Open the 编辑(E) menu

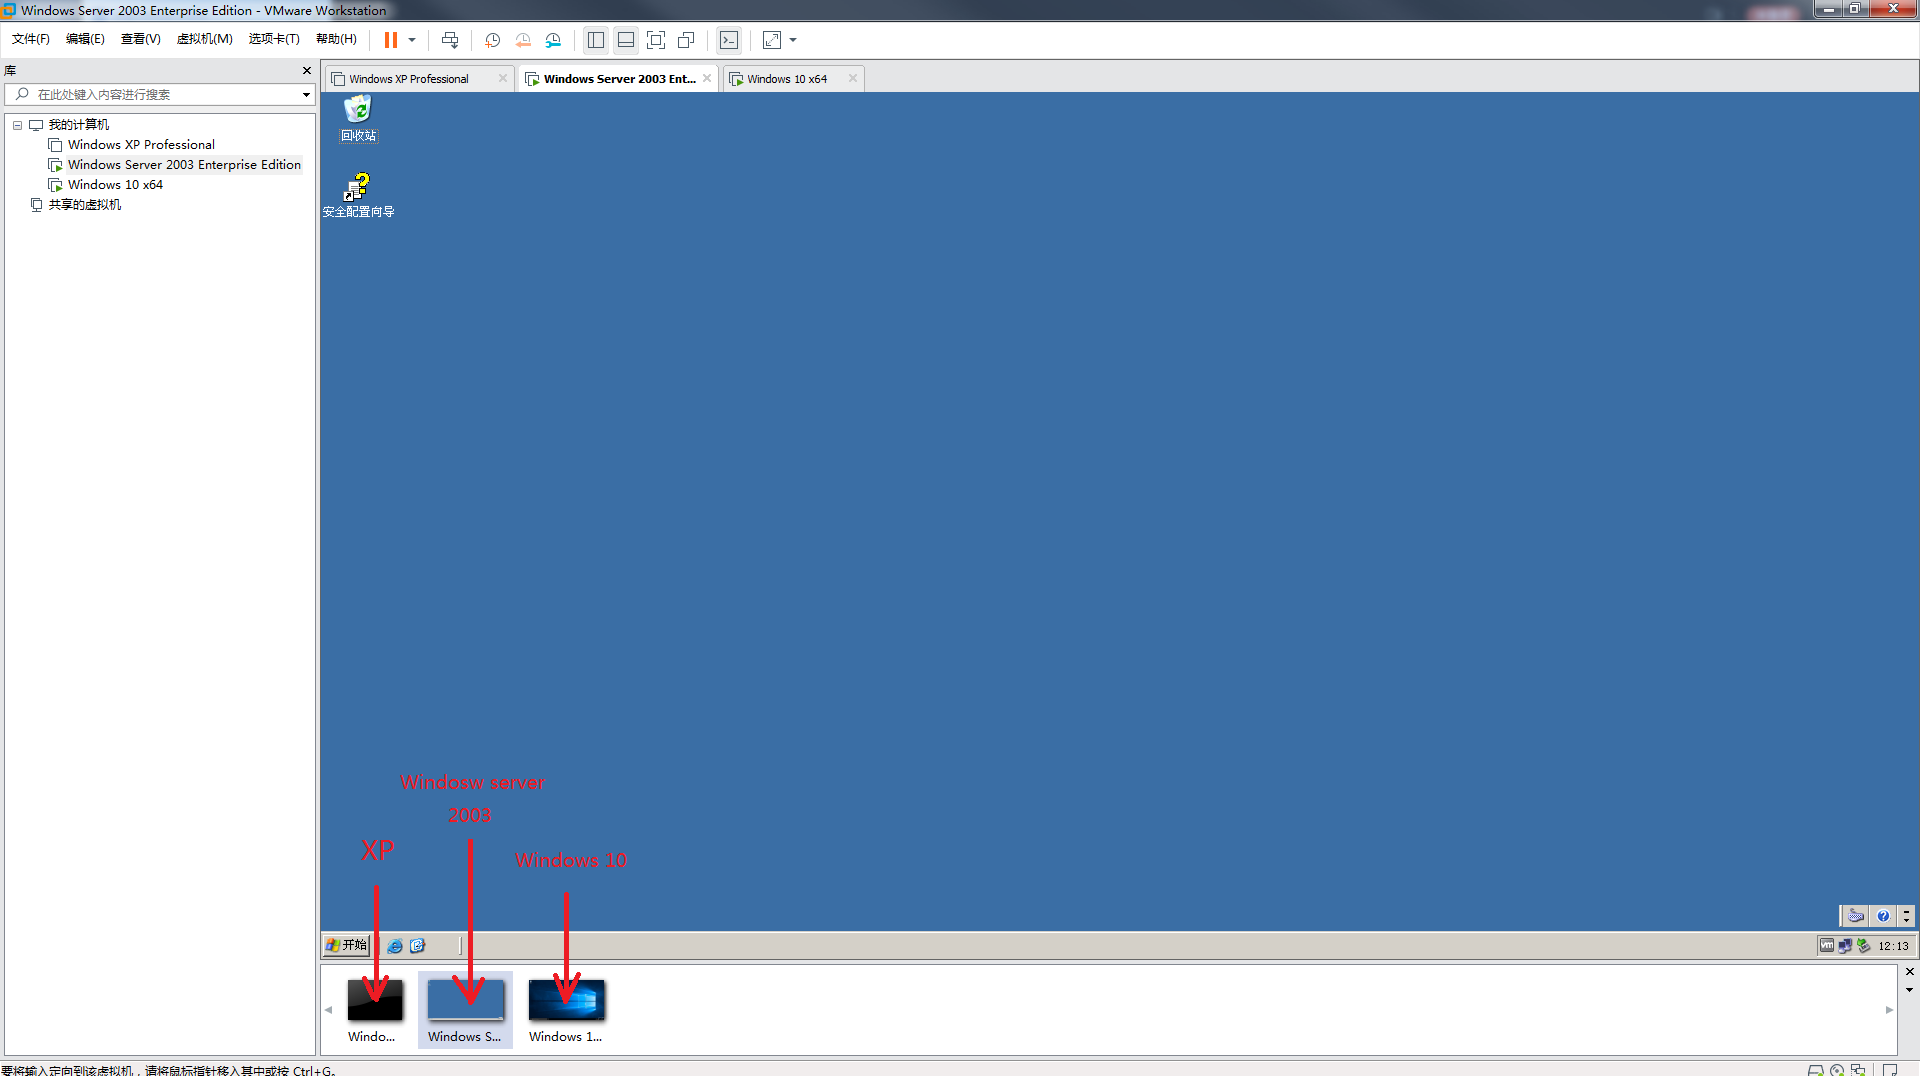pos(85,39)
